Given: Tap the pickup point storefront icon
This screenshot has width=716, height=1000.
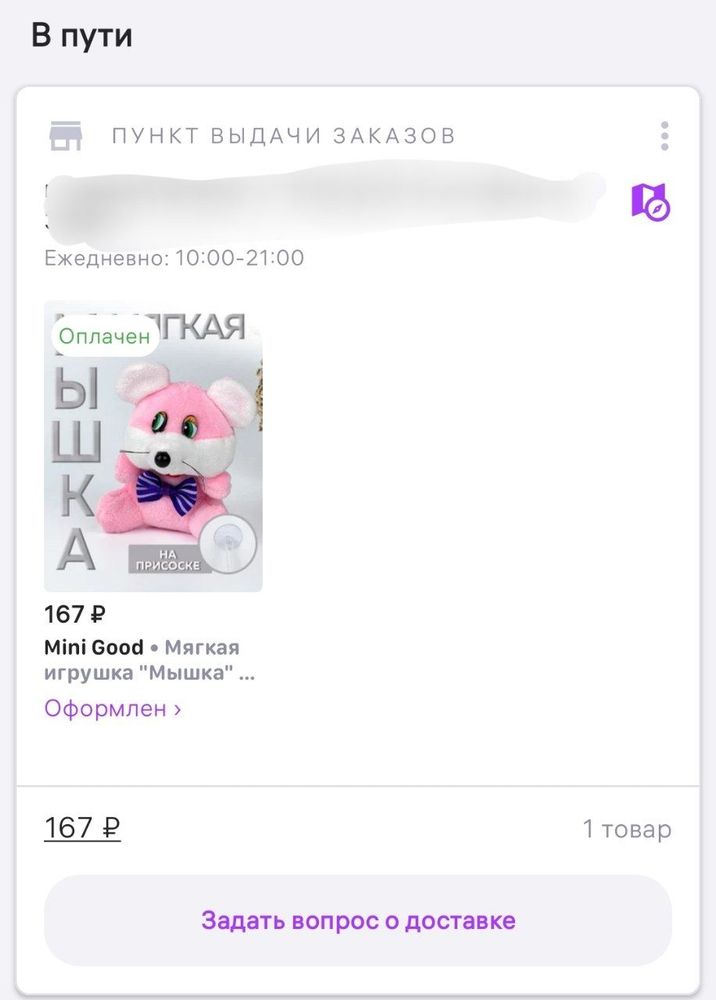Looking at the screenshot, I should click(x=66, y=136).
